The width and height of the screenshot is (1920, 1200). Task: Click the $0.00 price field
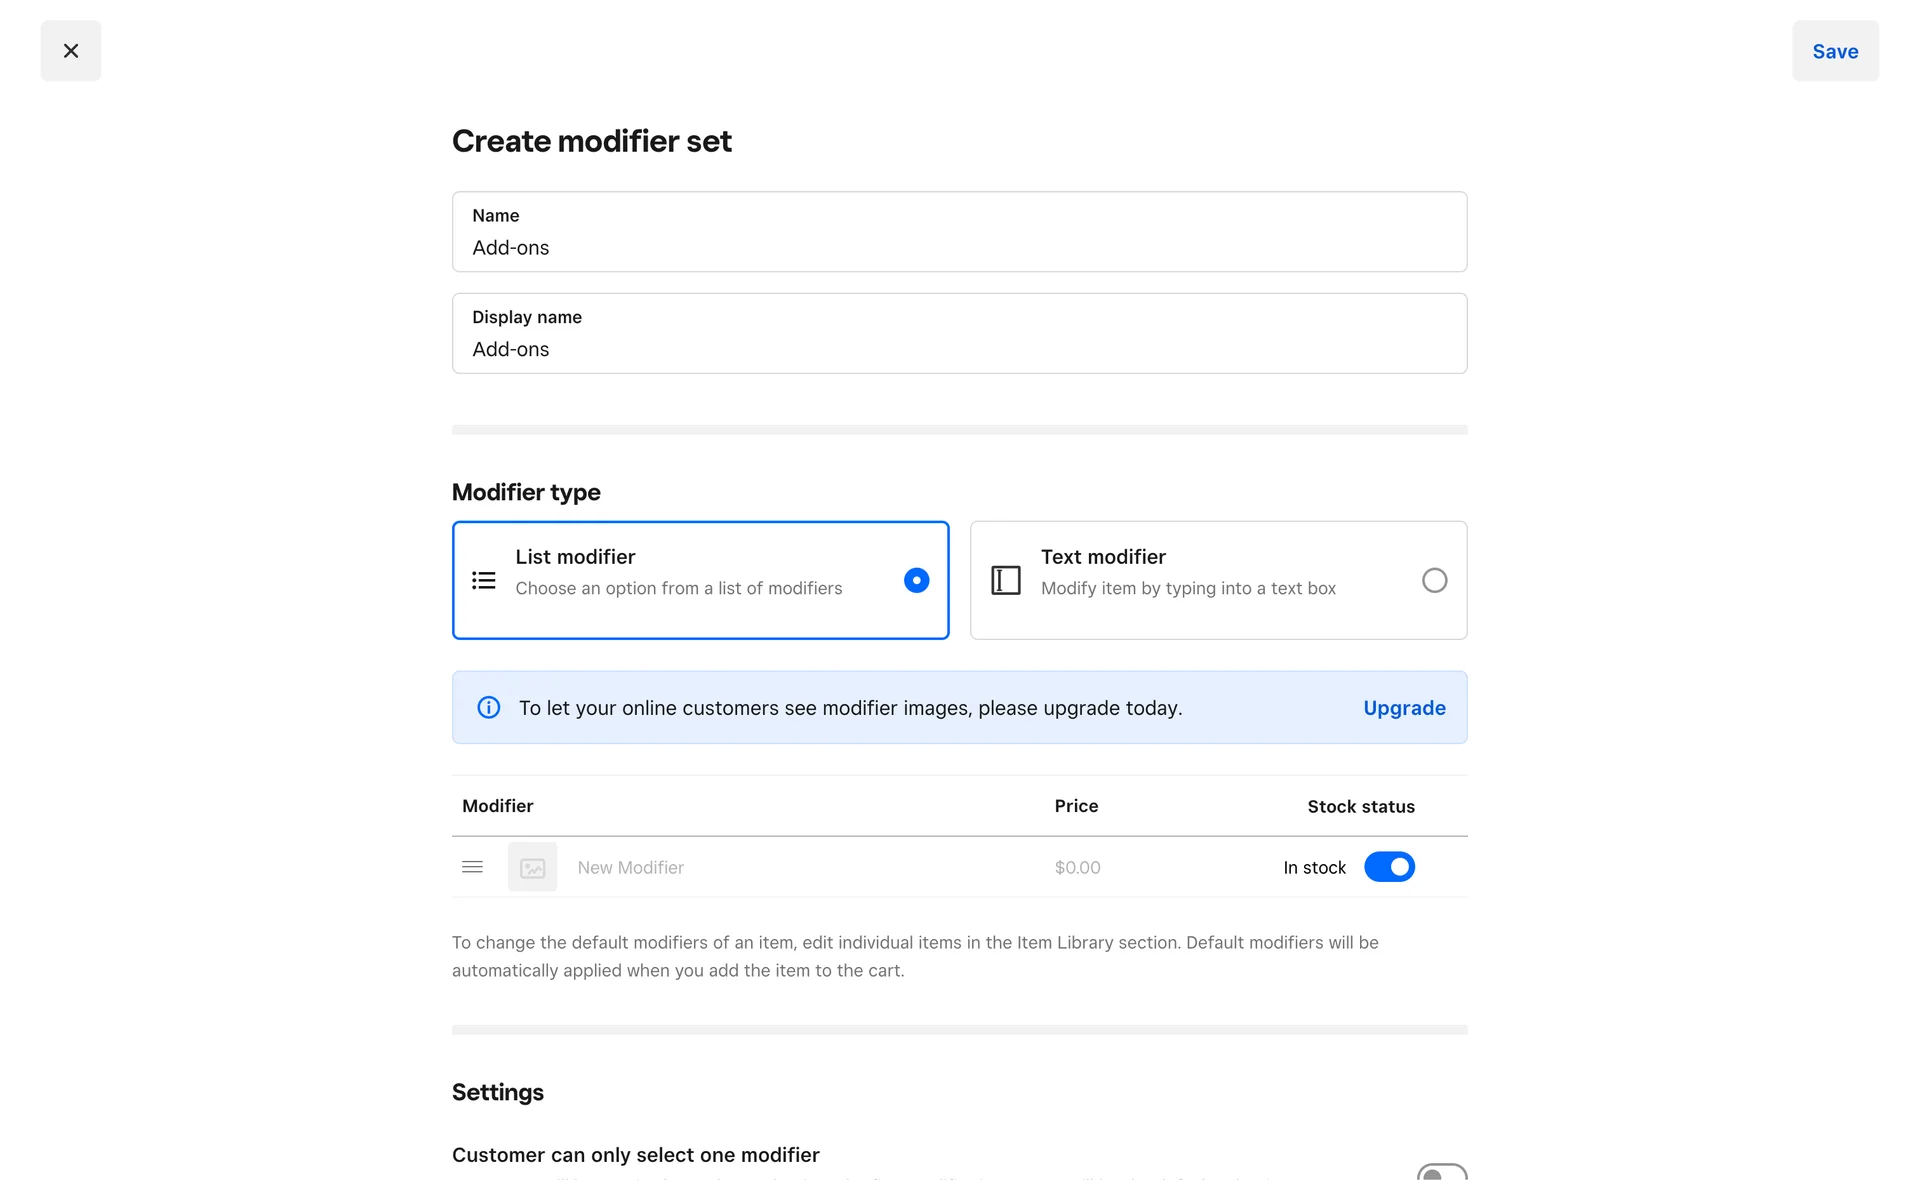click(1077, 867)
